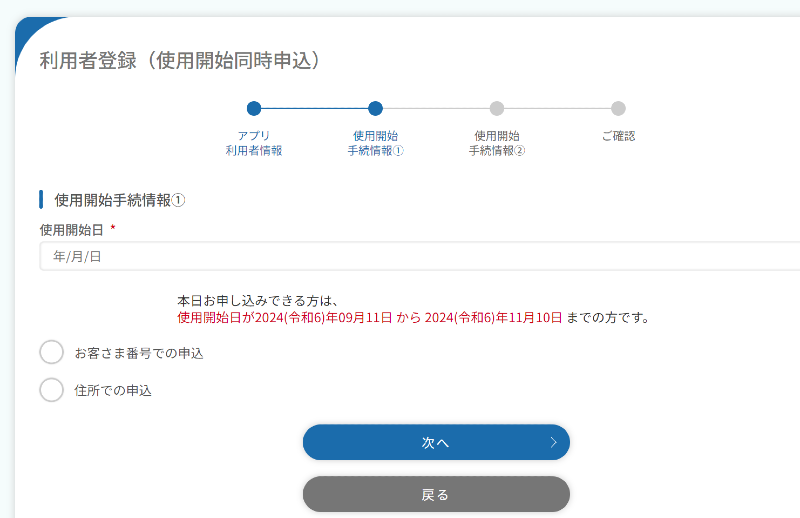Click the 使用開始日 field label

point(71,230)
